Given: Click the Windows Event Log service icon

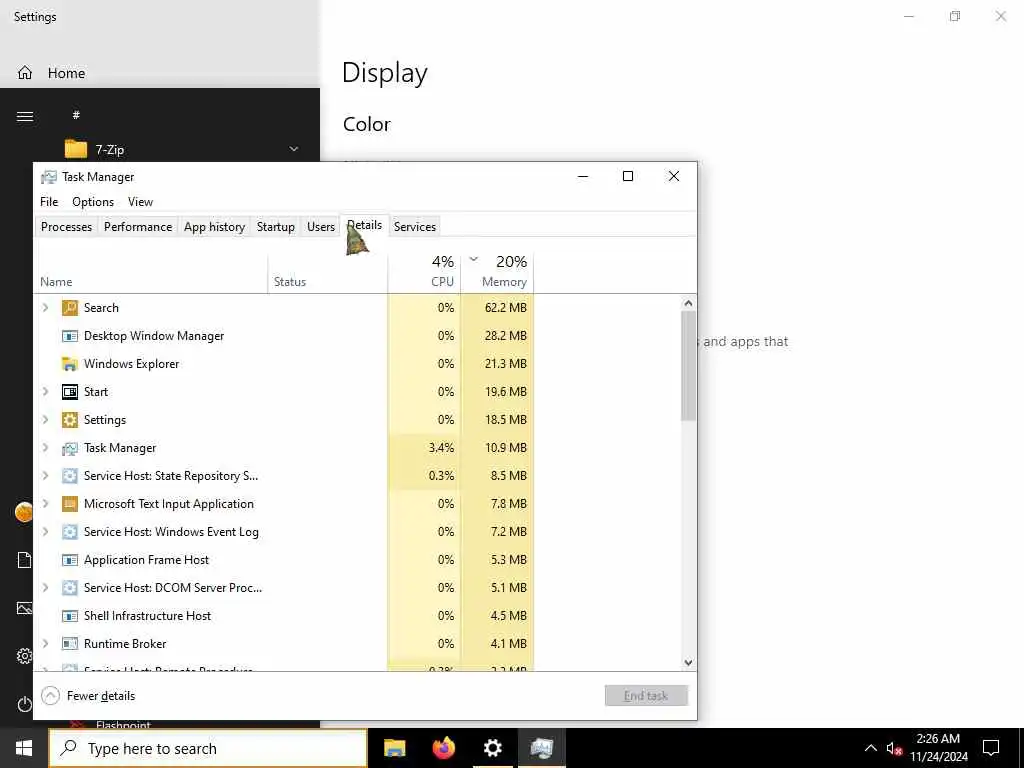Looking at the screenshot, I should pyautogui.click(x=70, y=532).
